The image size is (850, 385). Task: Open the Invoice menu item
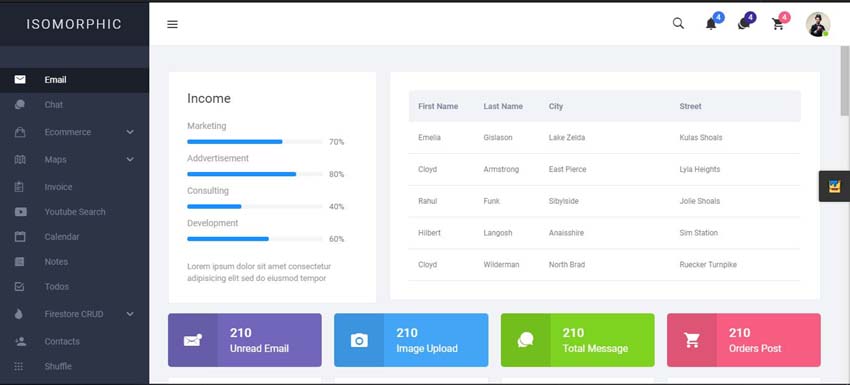[x=74, y=187]
